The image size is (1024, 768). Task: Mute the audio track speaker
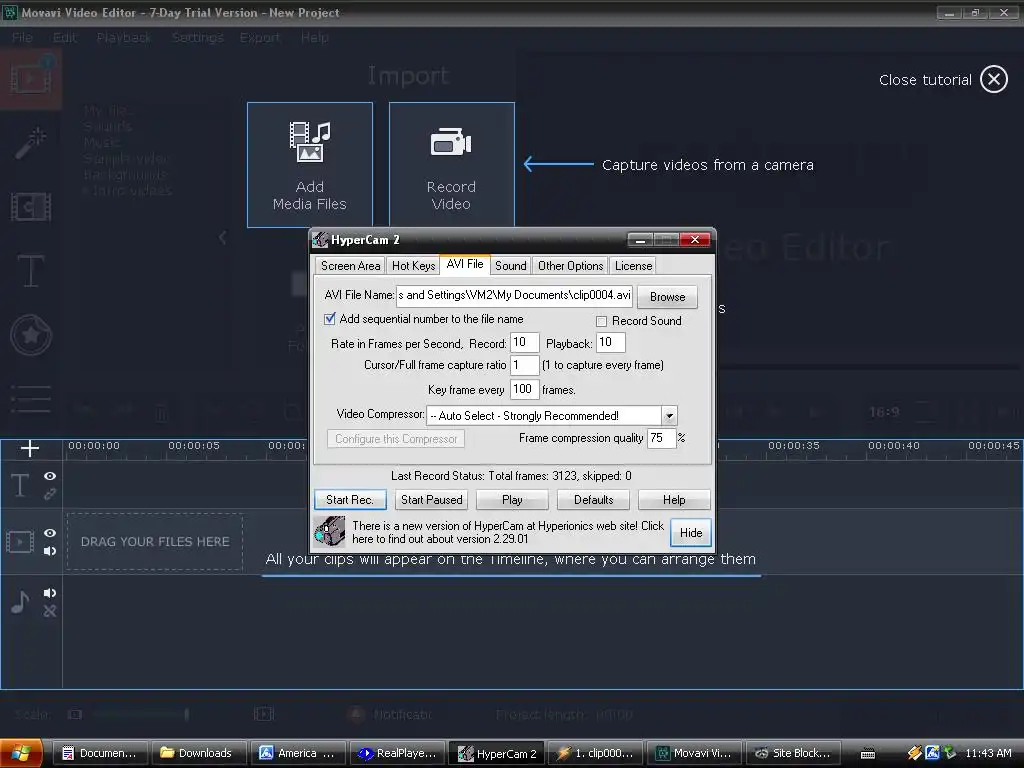tap(50, 593)
